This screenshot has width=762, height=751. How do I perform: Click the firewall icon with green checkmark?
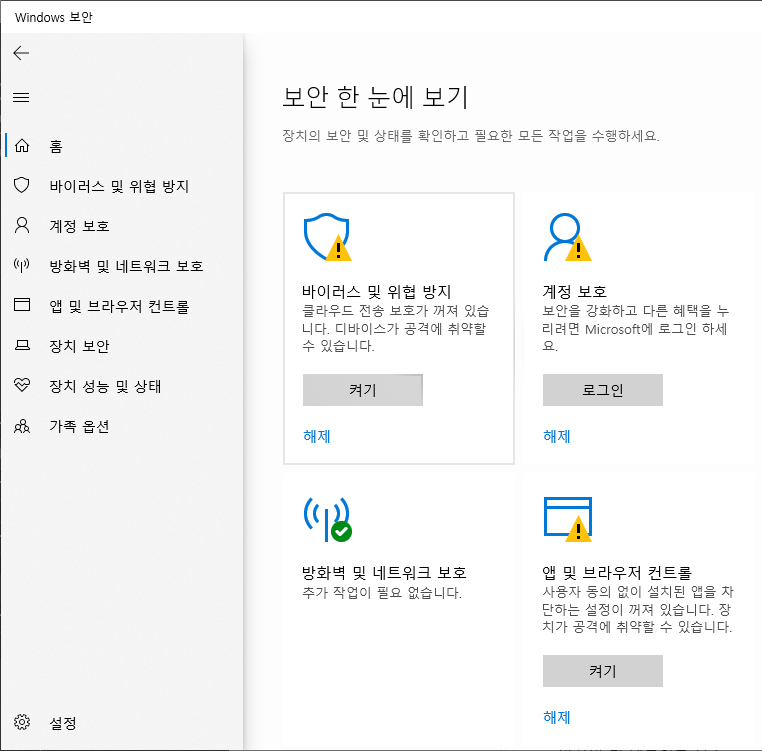pyautogui.click(x=328, y=519)
